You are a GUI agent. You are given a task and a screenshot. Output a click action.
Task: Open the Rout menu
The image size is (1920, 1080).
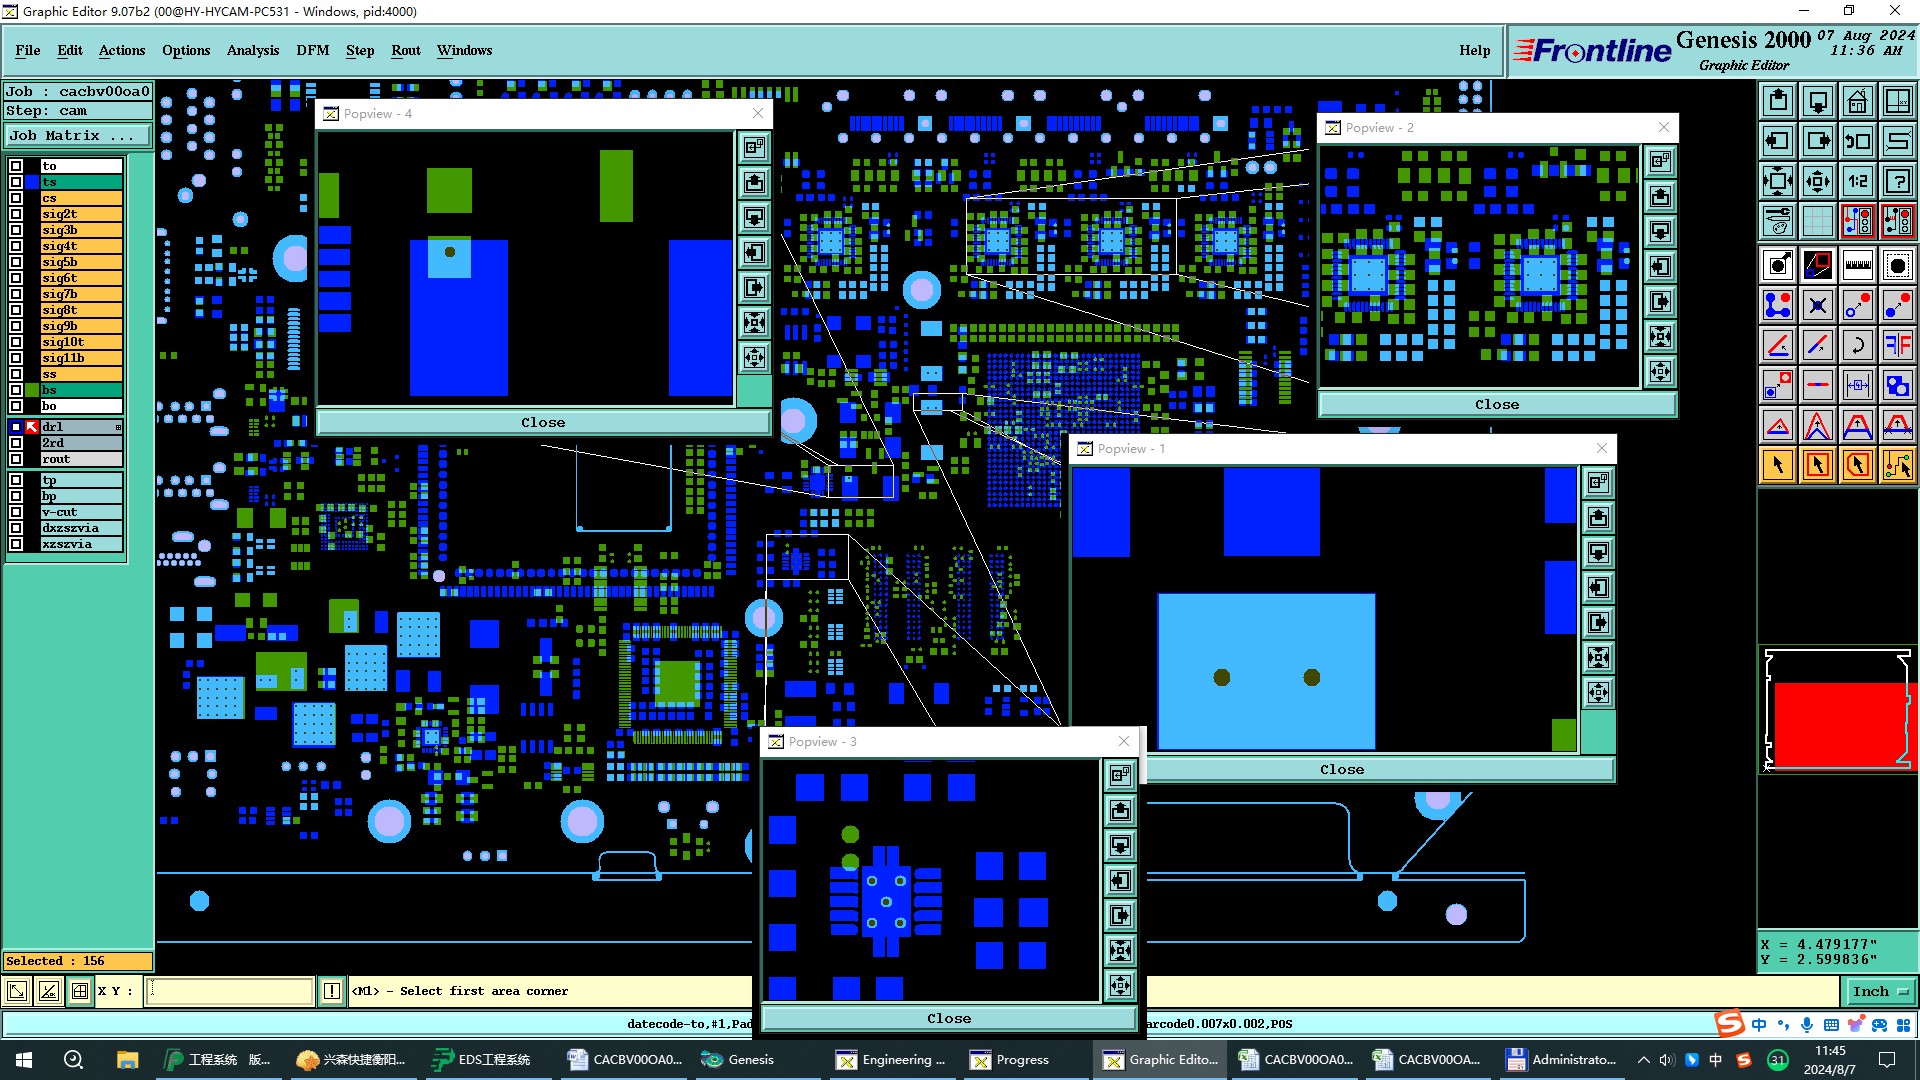click(406, 50)
